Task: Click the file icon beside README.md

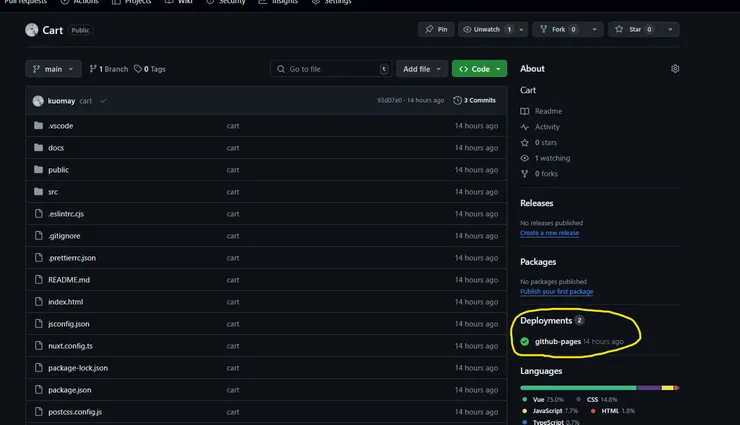Action: click(x=39, y=280)
